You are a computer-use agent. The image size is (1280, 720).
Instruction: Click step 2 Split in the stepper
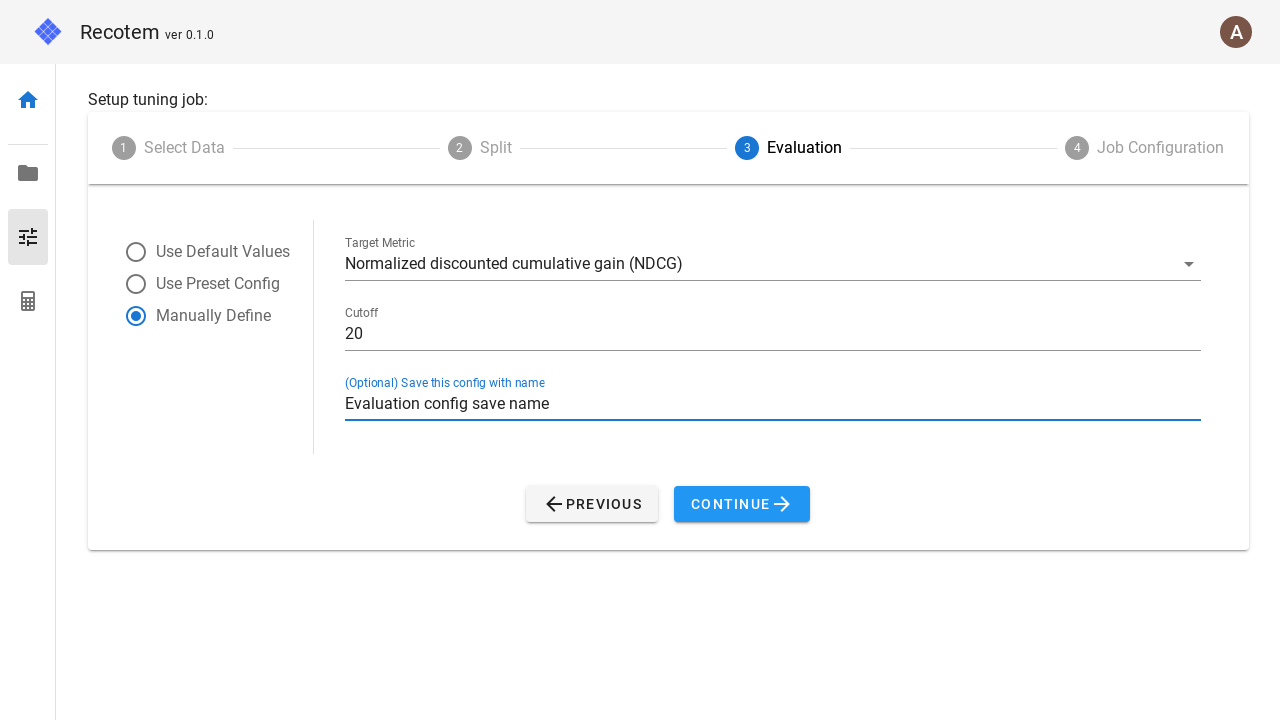pos(480,147)
